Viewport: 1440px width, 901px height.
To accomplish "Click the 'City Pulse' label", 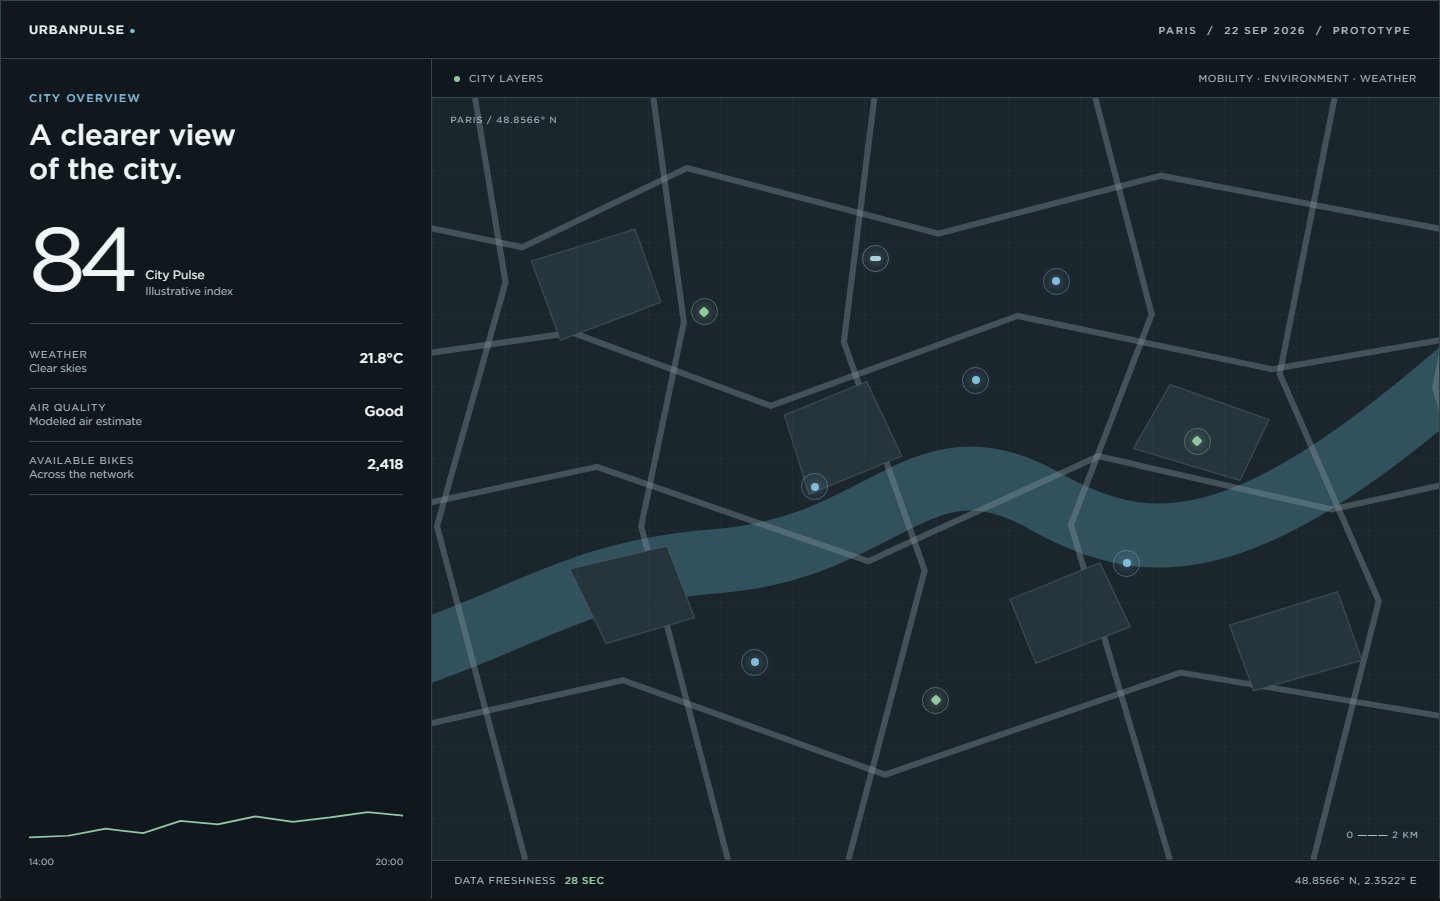I will tap(175, 275).
